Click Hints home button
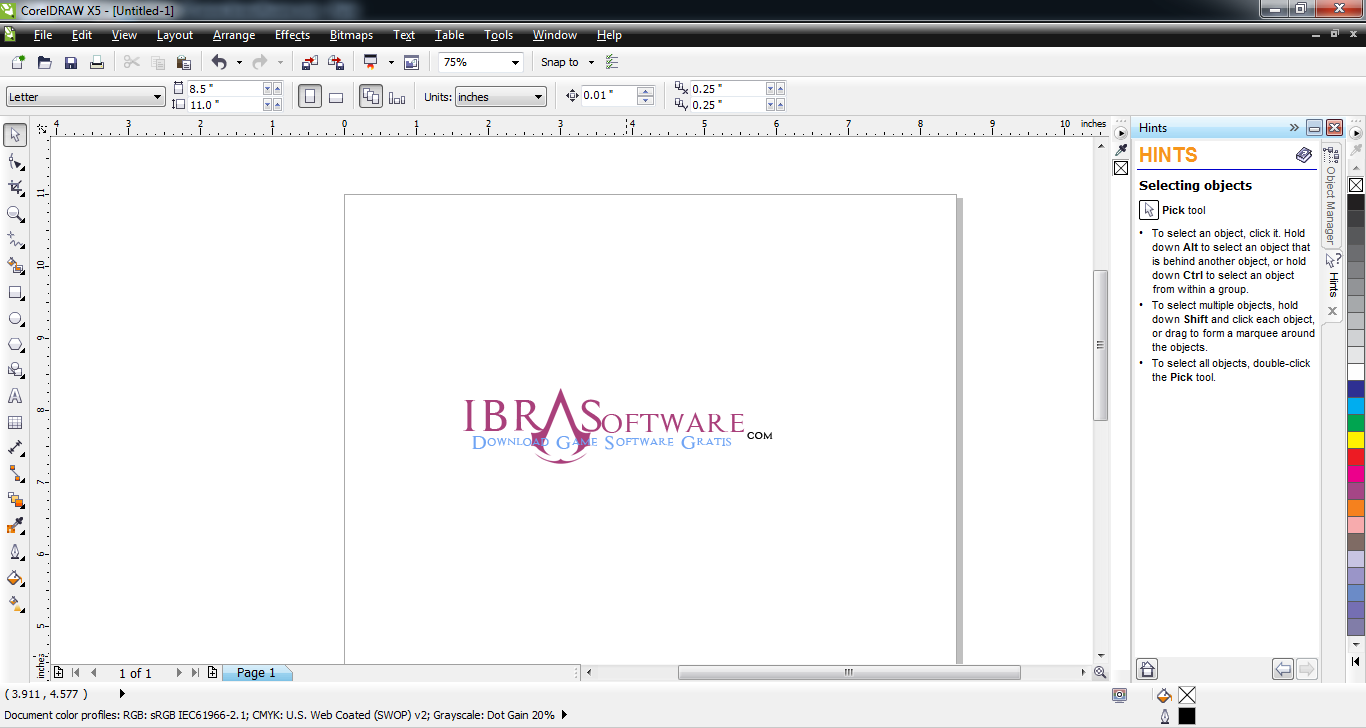 (1148, 669)
